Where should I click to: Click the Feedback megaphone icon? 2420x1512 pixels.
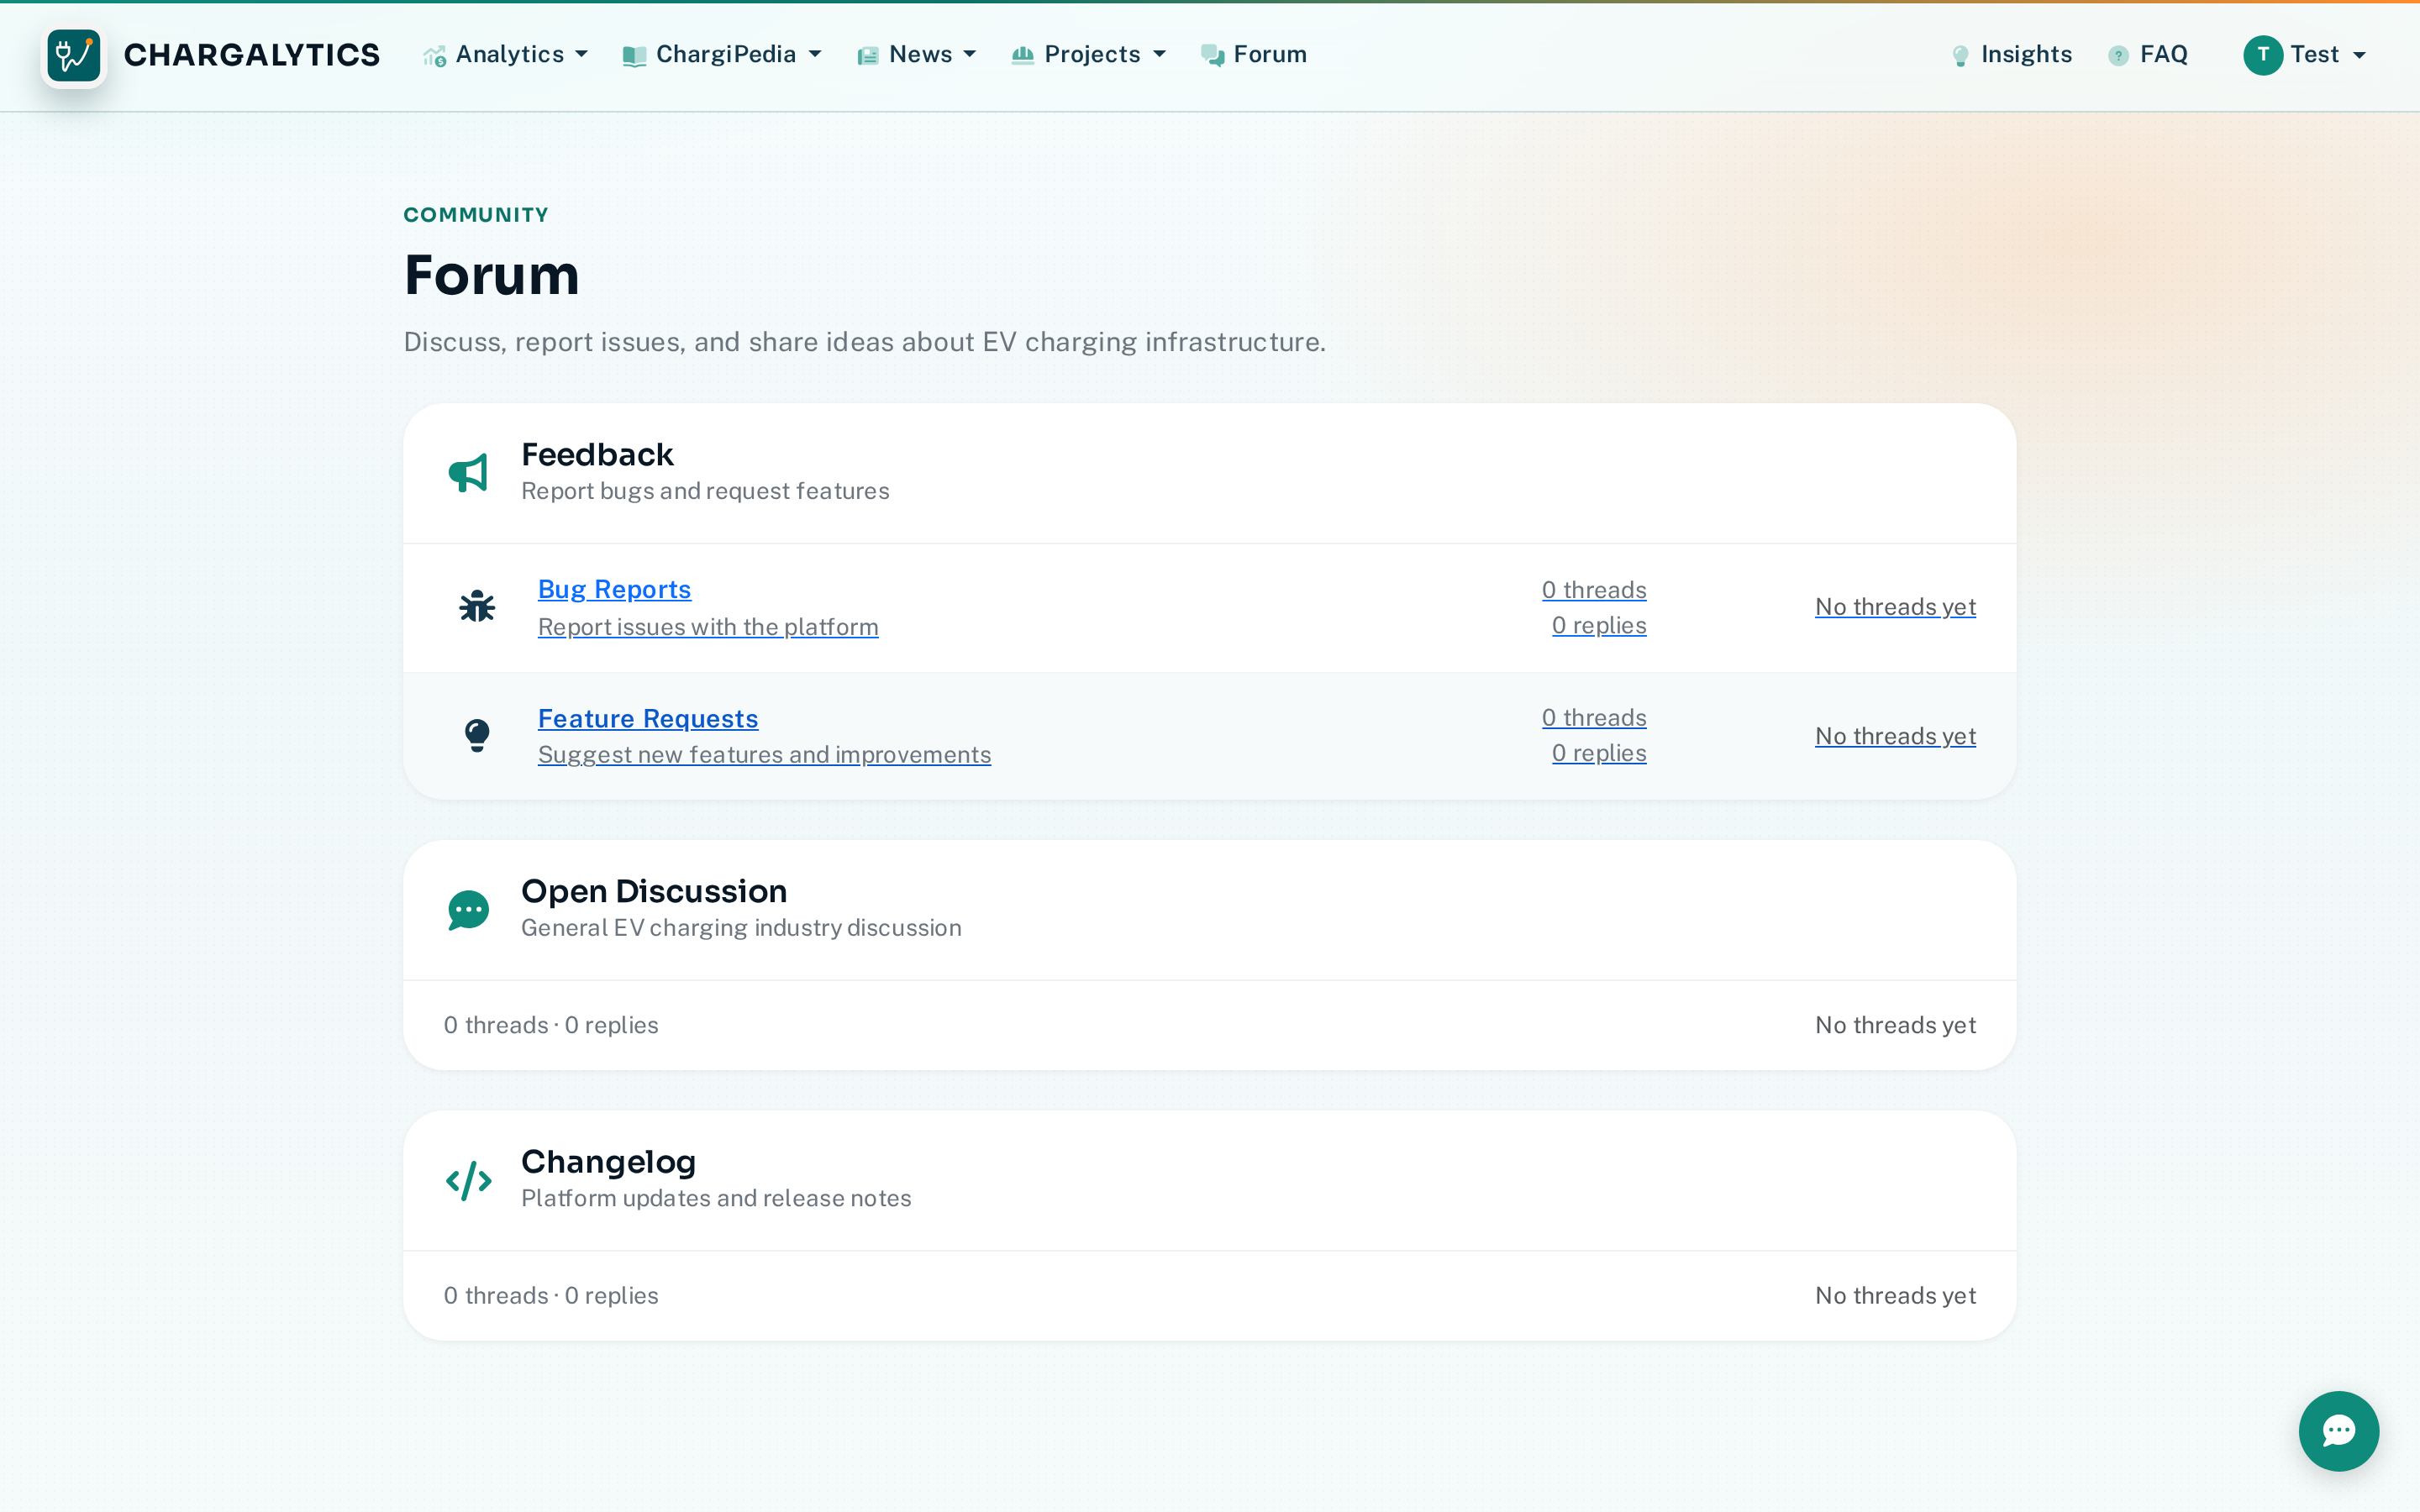(x=468, y=473)
